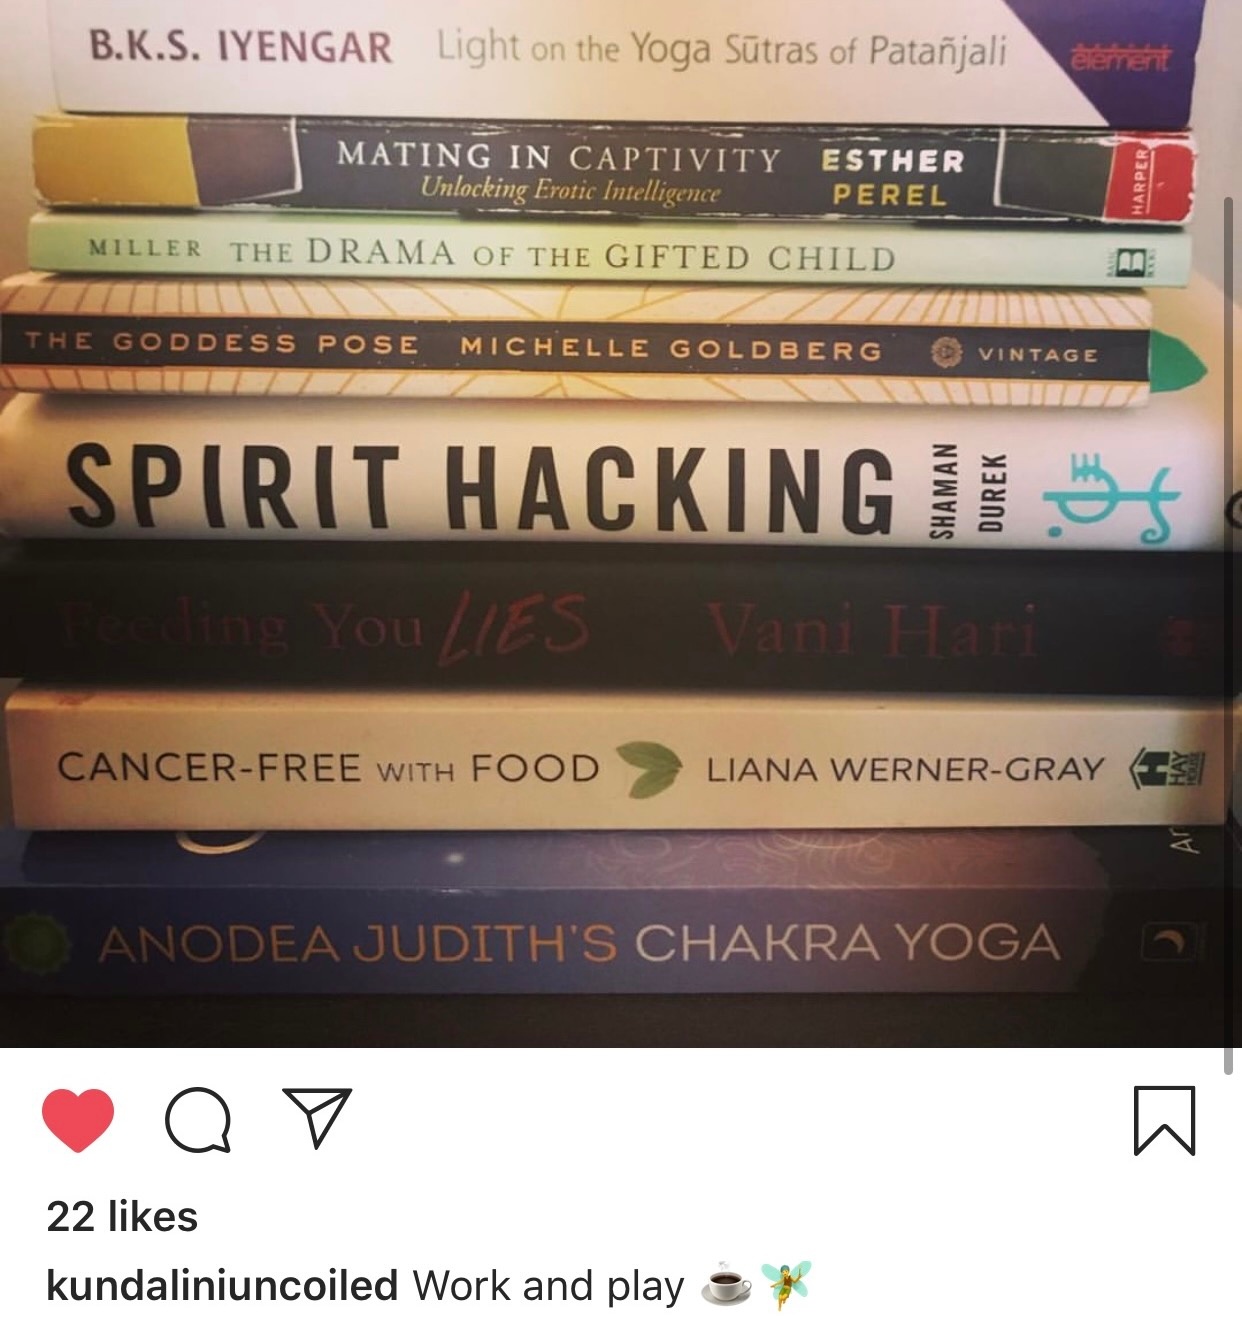This screenshot has width=1242, height=1317.
Task: View the 22 likes list
Action: coord(122,1217)
